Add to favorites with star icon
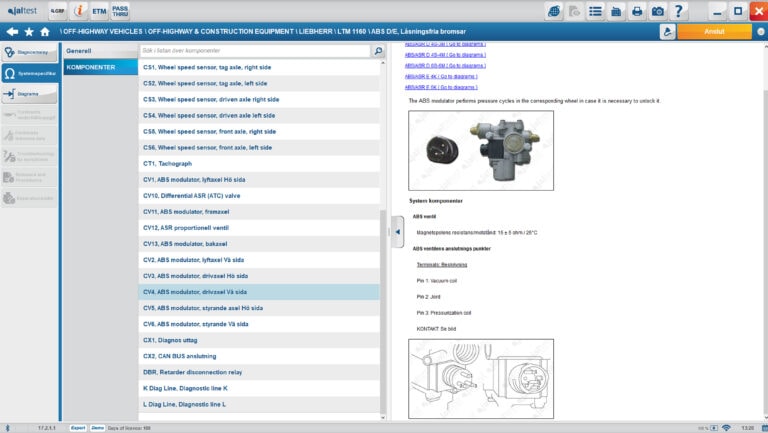The height and width of the screenshot is (433, 768). [x=29, y=32]
